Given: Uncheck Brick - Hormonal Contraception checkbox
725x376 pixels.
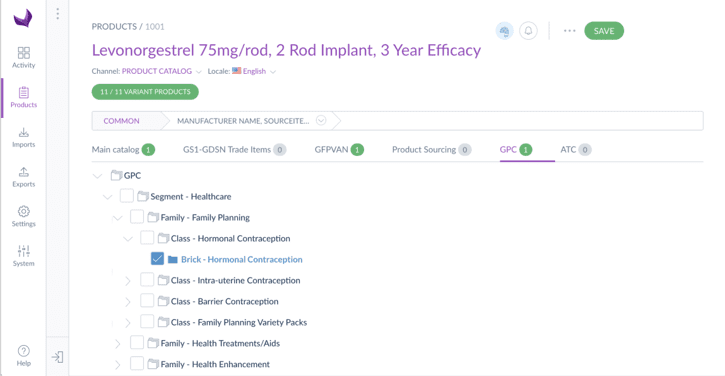Looking at the screenshot, I should [x=157, y=259].
